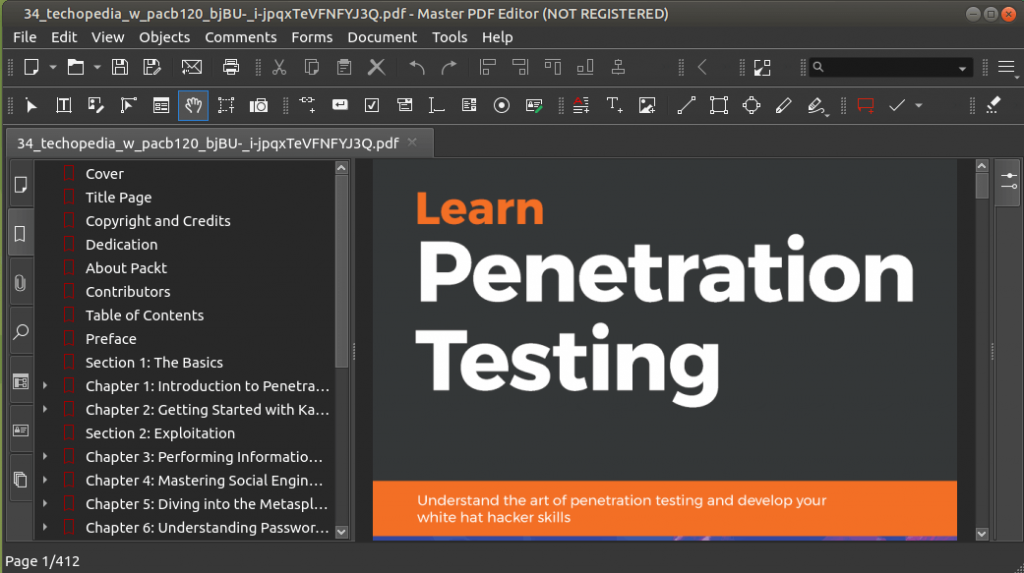Go to Copyright and Credits bookmark
The height and width of the screenshot is (573, 1024).
pos(158,221)
